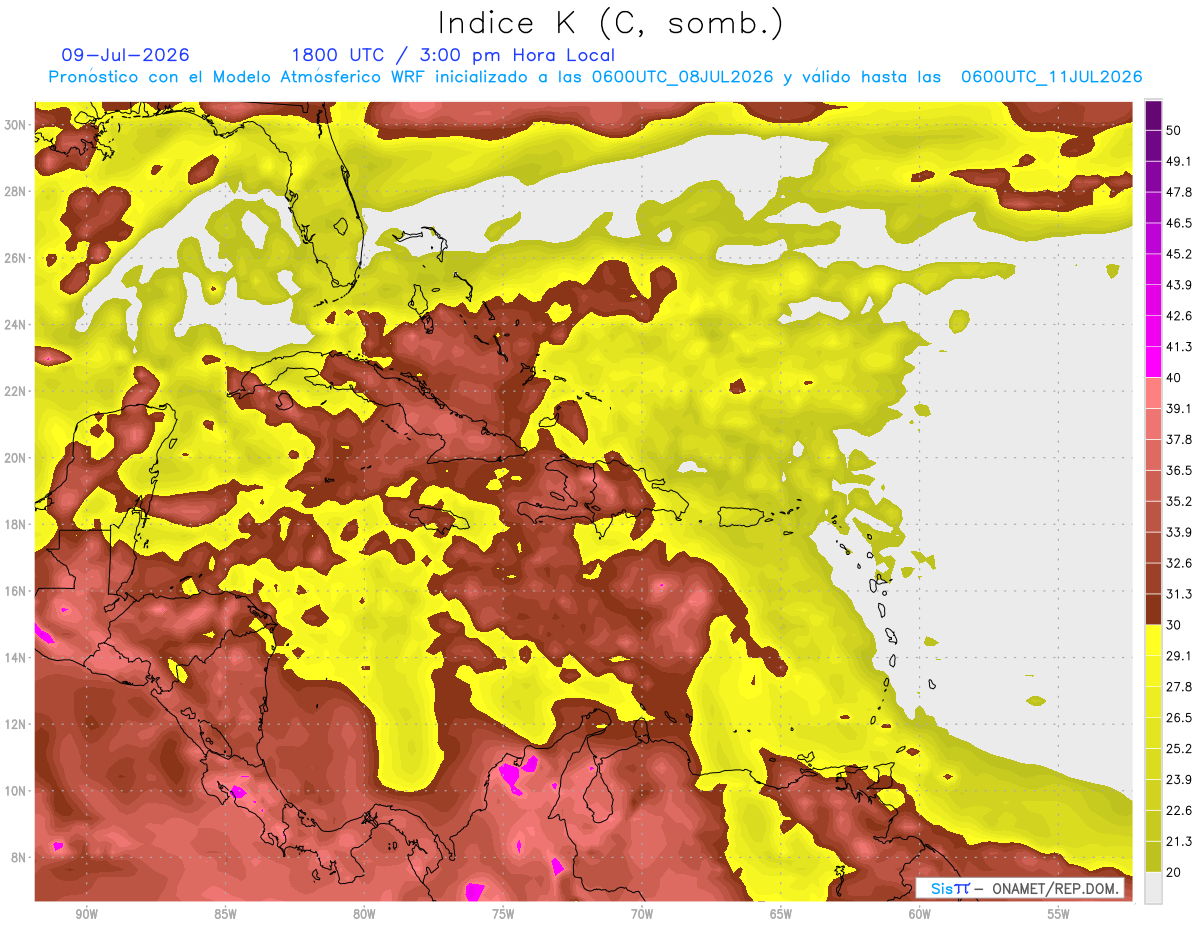Click the legend value '39.1'
The width and height of the screenshot is (1200, 927).
coord(1178,408)
